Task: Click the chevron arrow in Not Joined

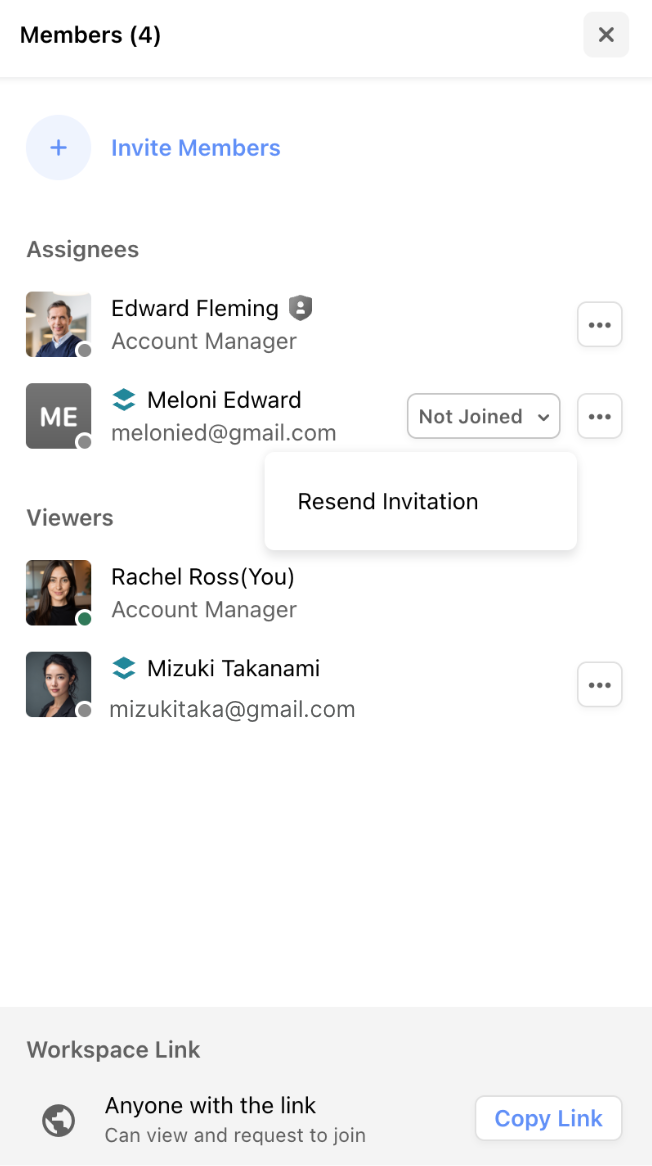Action: (543, 417)
